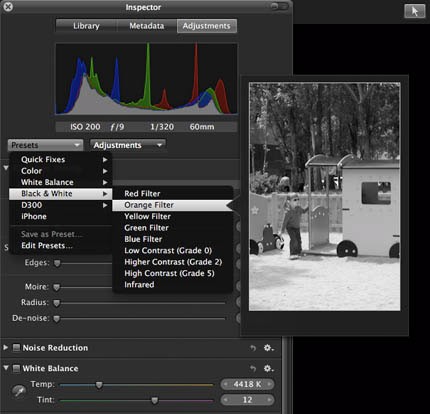Open the Black & White presets submenu
430x414 pixels.
click(x=60, y=194)
